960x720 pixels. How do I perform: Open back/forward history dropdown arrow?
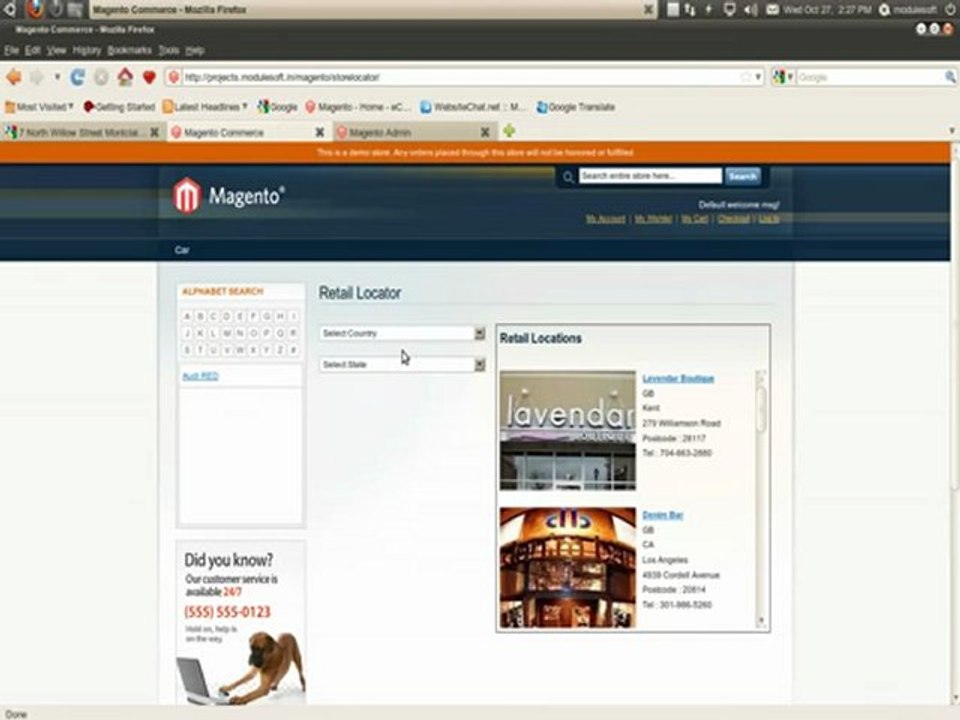click(x=57, y=77)
